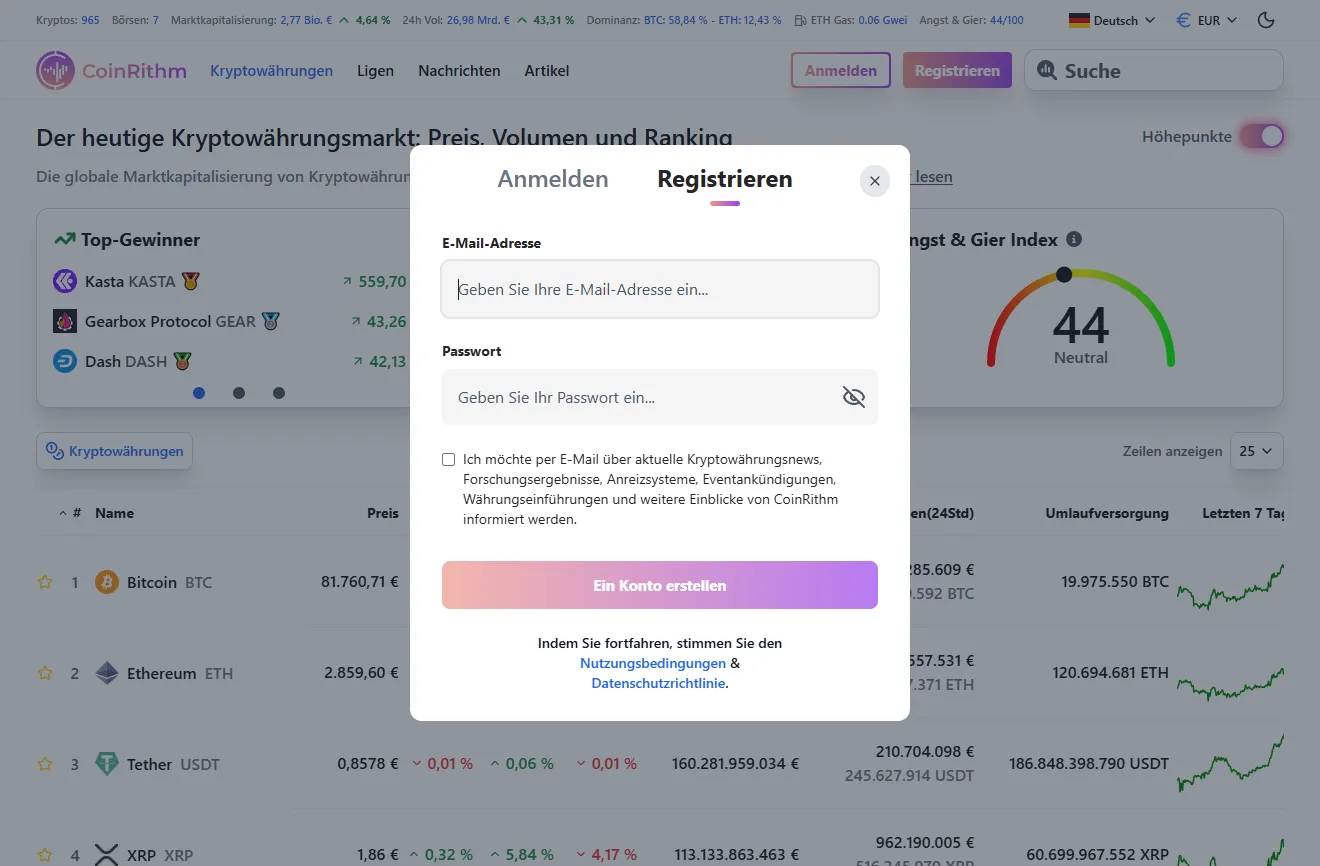The height and width of the screenshot is (866, 1320).
Task: Open the Zeilen anzeigen 25 dropdown
Action: [x=1257, y=451]
